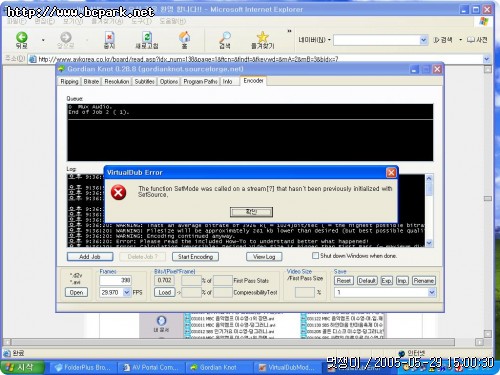Screen dimensions: 500x375
Task: Click the log pane scroll down arrow
Action: pyautogui.click(x=429, y=243)
